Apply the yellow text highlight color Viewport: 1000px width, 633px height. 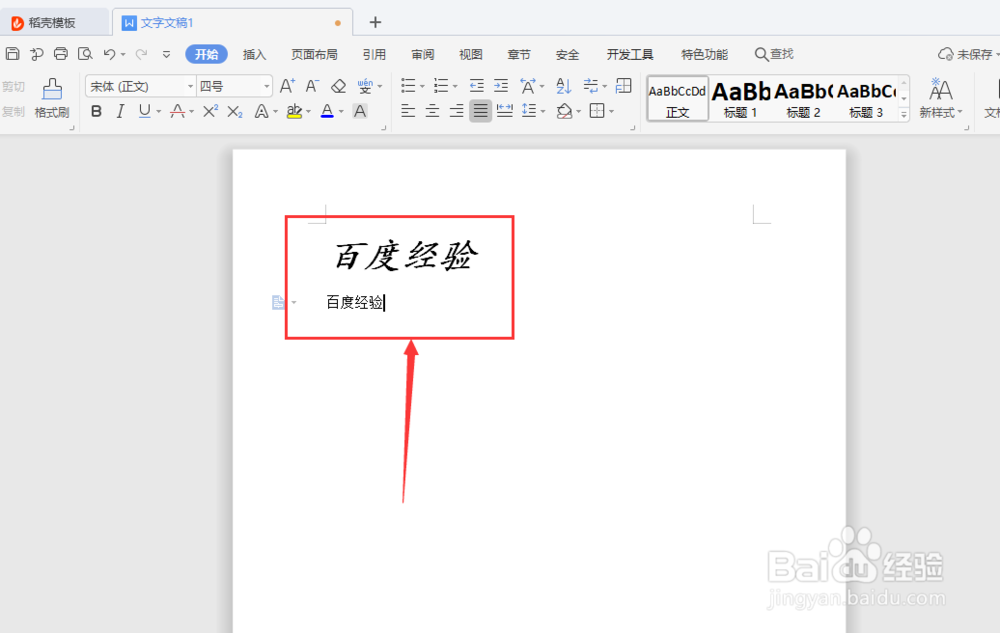pyautogui.click(x=294, y=112)
